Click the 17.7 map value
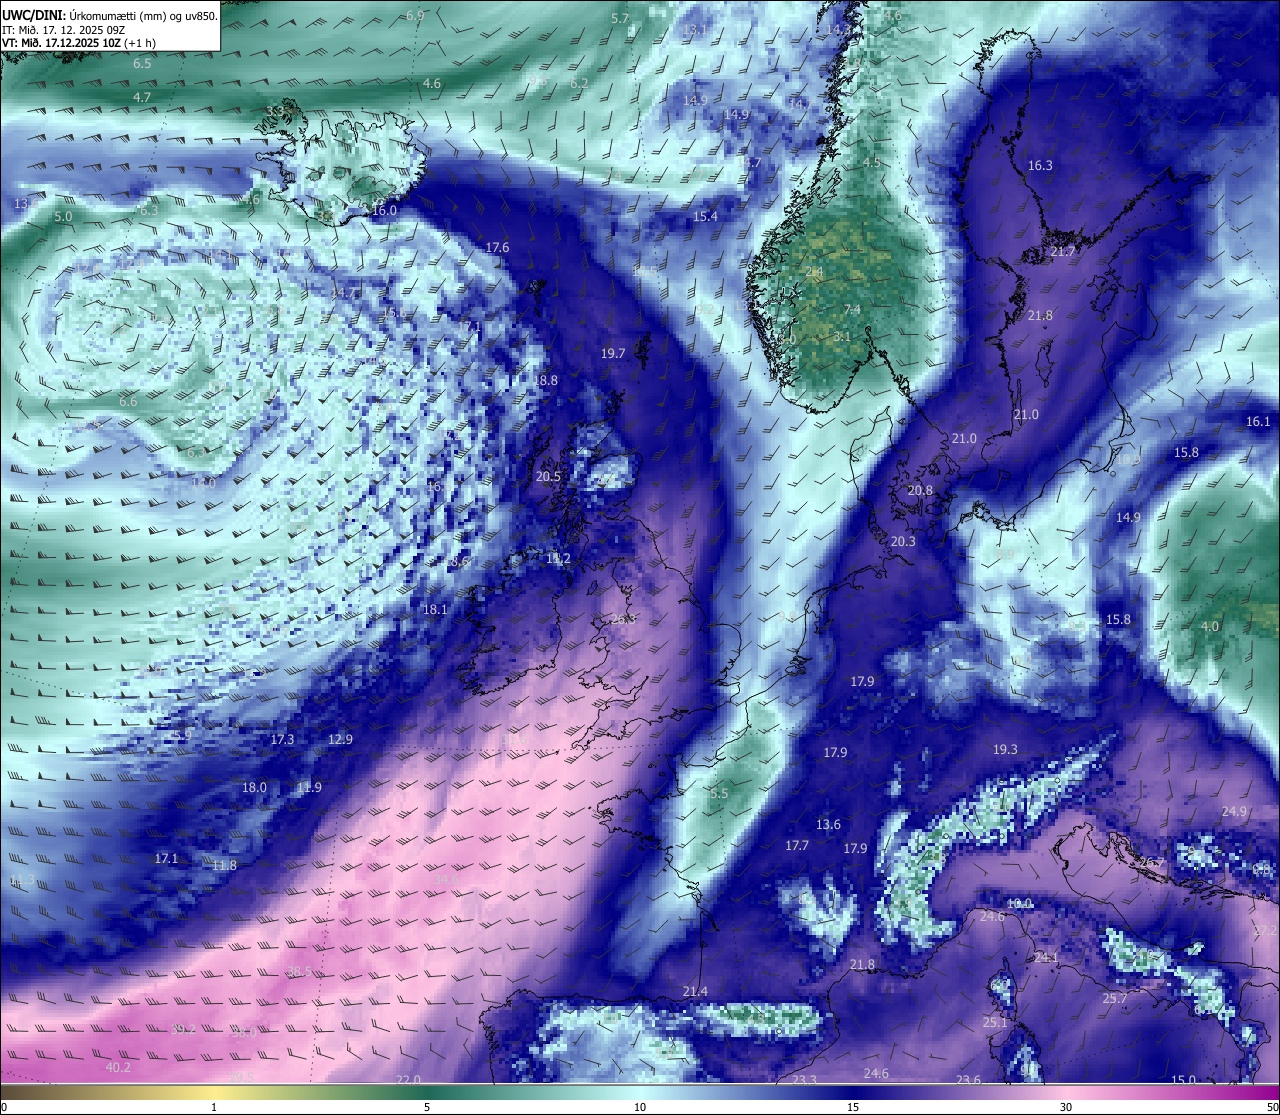 click(797, 845)
